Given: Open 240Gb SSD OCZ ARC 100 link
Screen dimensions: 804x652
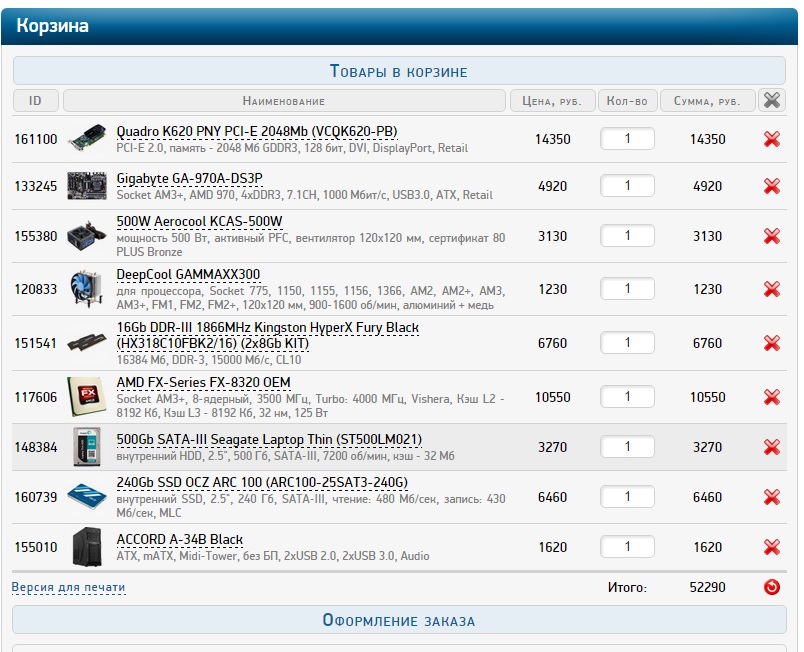Looking at the screenshot, I should point(262,483).
